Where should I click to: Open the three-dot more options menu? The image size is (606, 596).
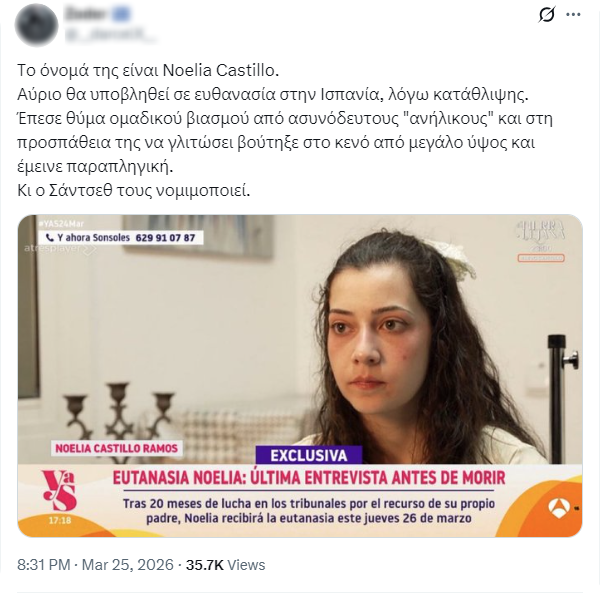coord(573,15)
